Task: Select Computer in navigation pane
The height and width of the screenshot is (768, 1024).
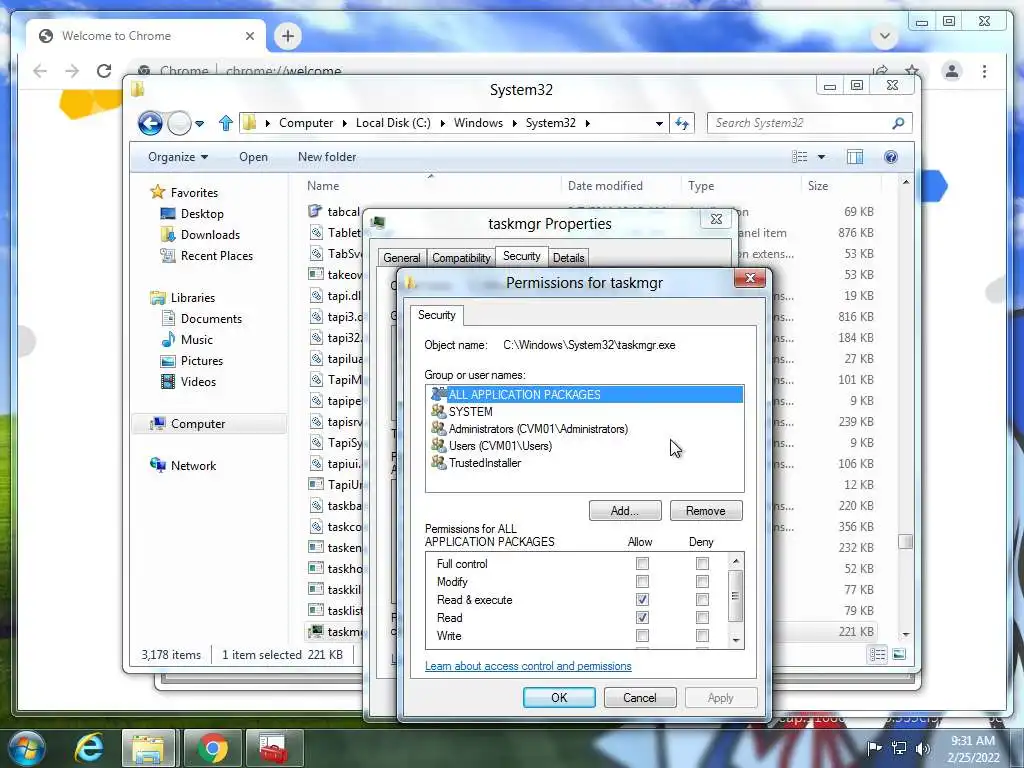Action: (209, 423)
